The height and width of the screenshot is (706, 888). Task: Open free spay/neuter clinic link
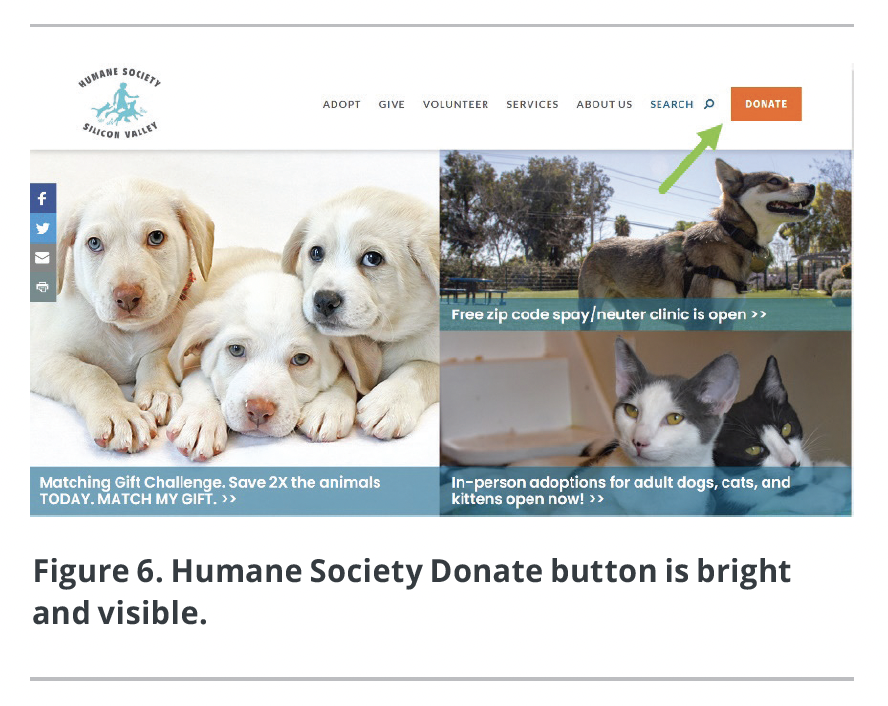click(609, 314)
